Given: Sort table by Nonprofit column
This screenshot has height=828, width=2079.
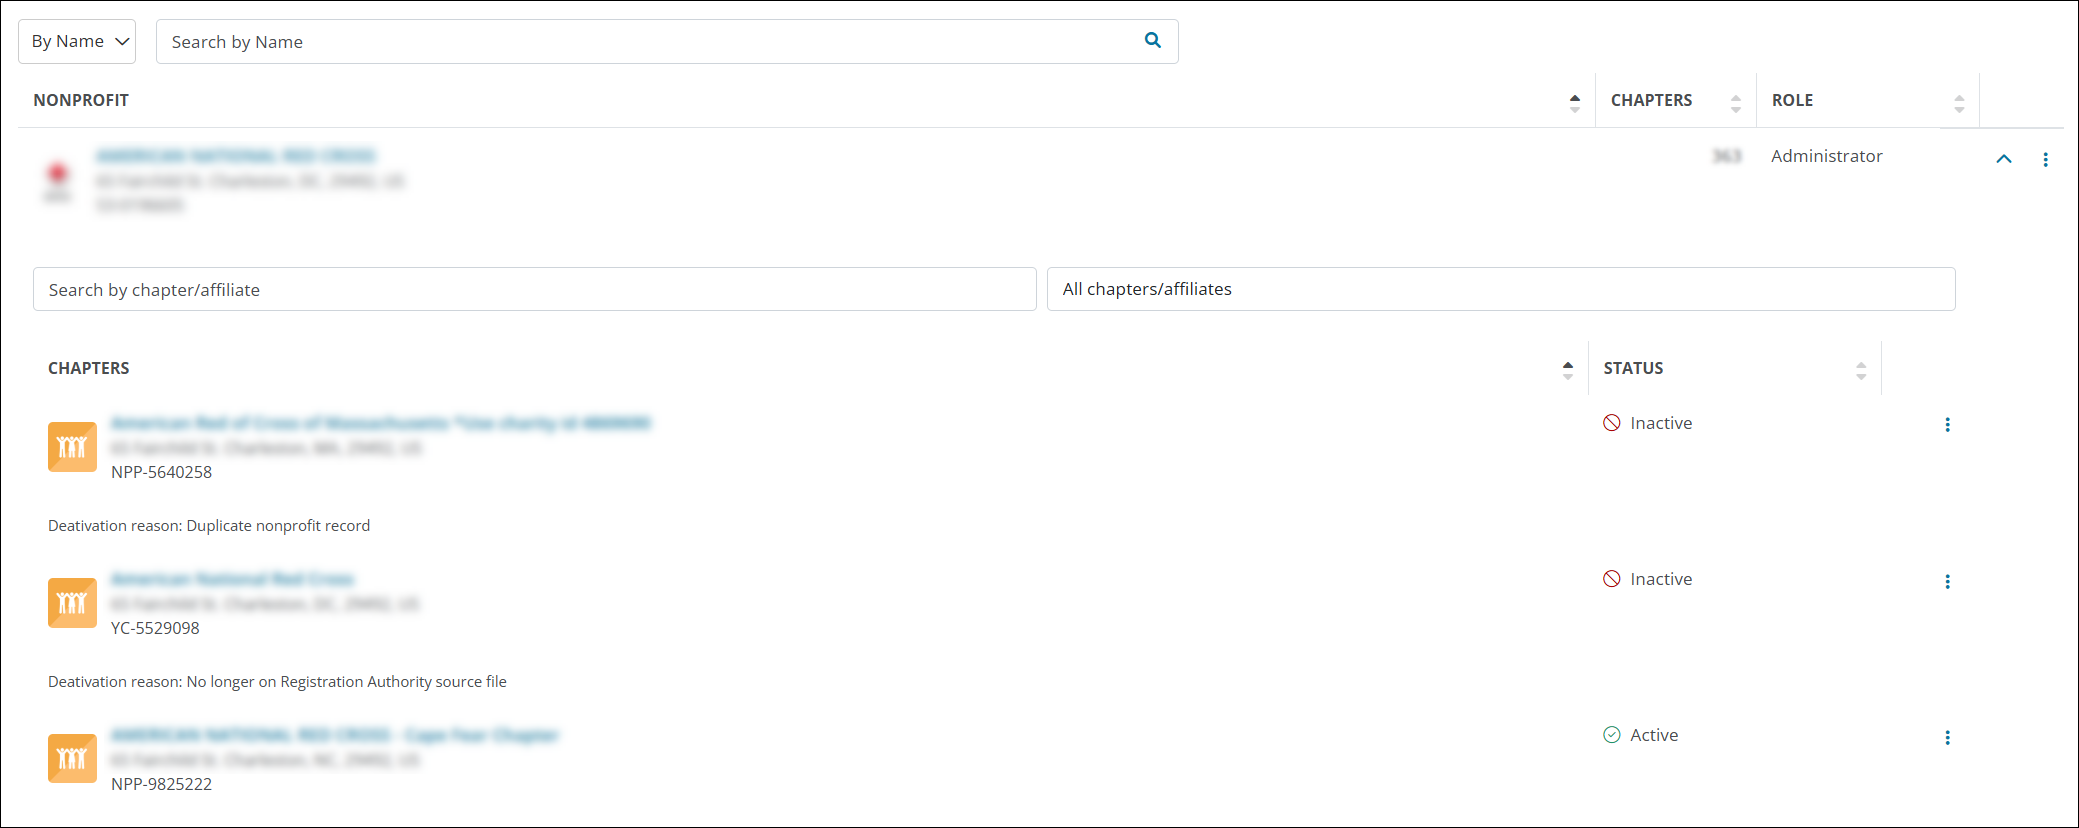Looking at the screenshot, I should [x=1574, y=101].
